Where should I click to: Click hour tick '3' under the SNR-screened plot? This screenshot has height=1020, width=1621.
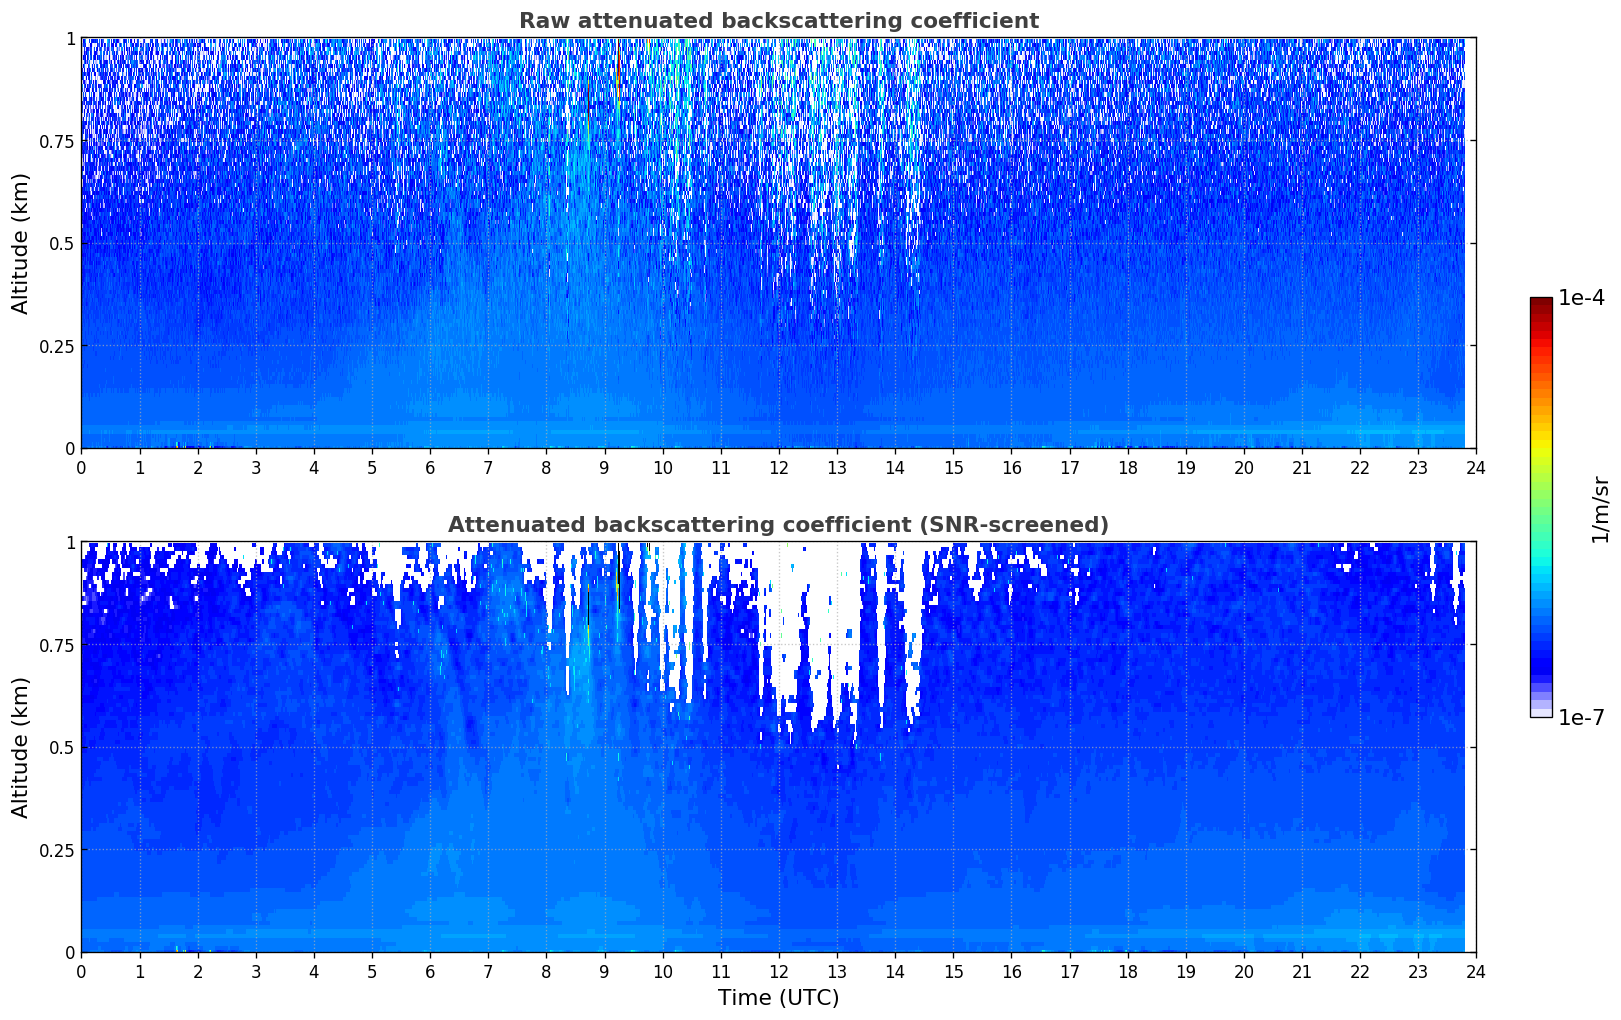(256, 971)
